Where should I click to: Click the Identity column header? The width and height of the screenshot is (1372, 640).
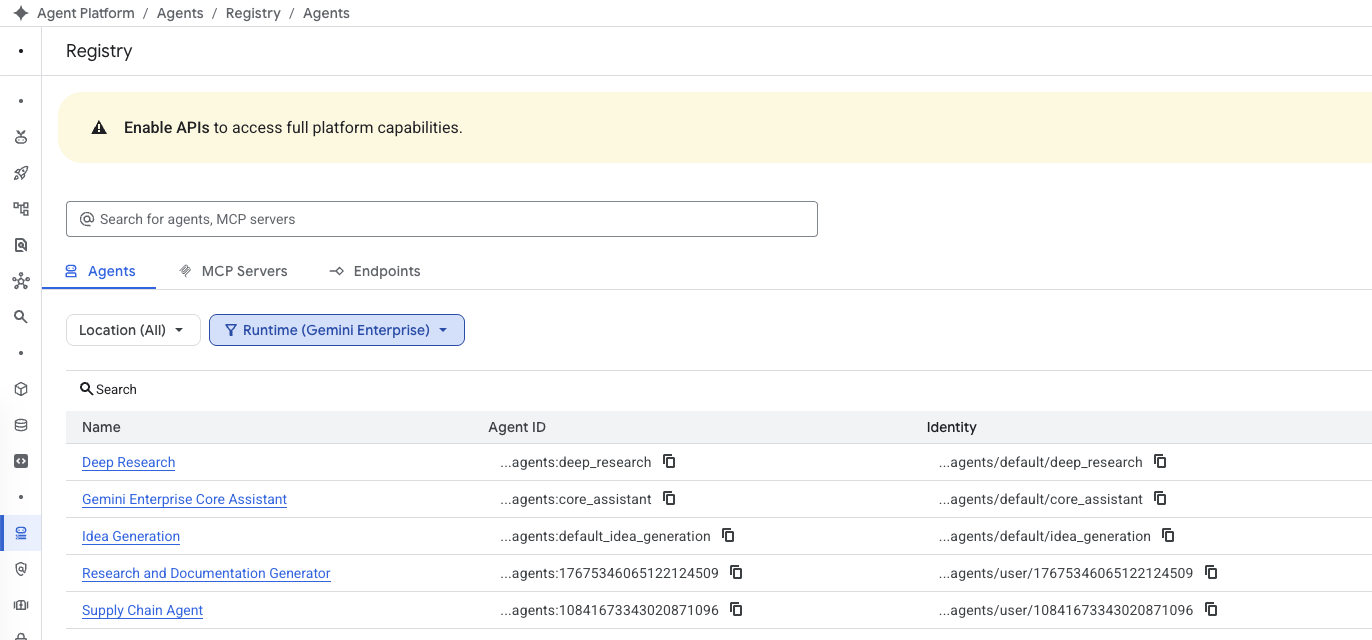(x=952, y=427)
